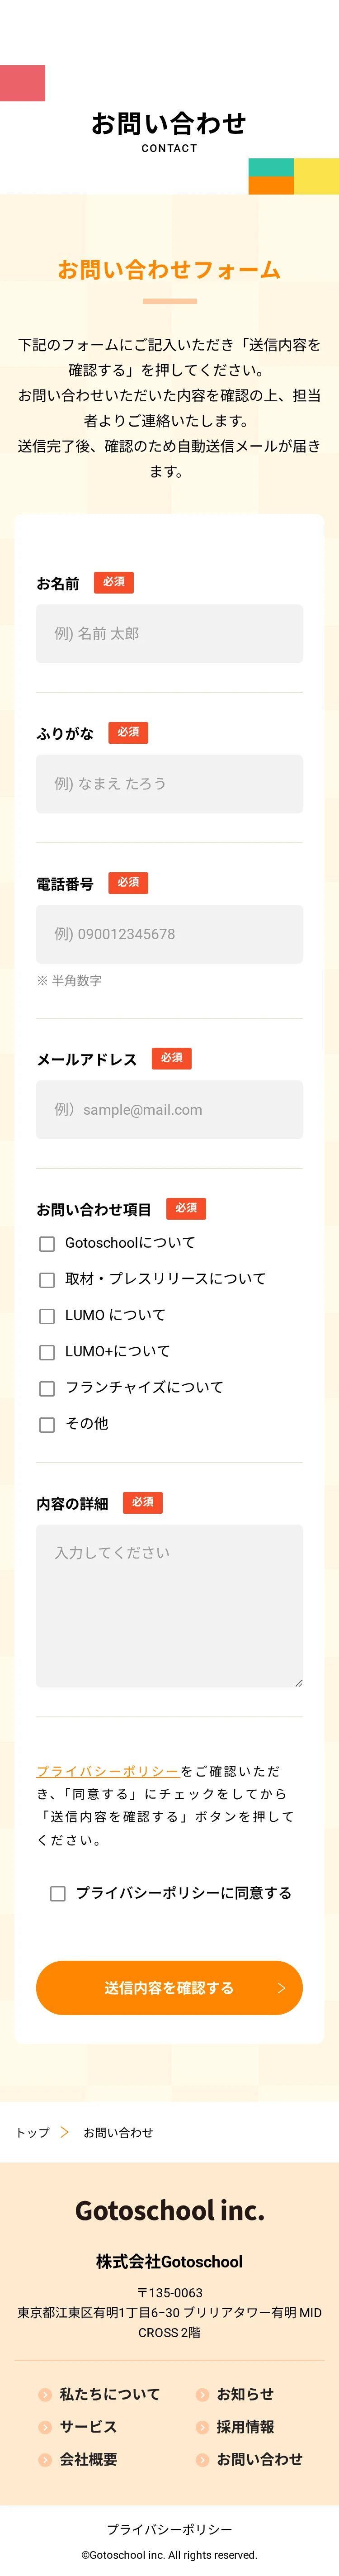339x2576 pixels.
Task: Click the お名前 input field
Action: click(169, 633)
